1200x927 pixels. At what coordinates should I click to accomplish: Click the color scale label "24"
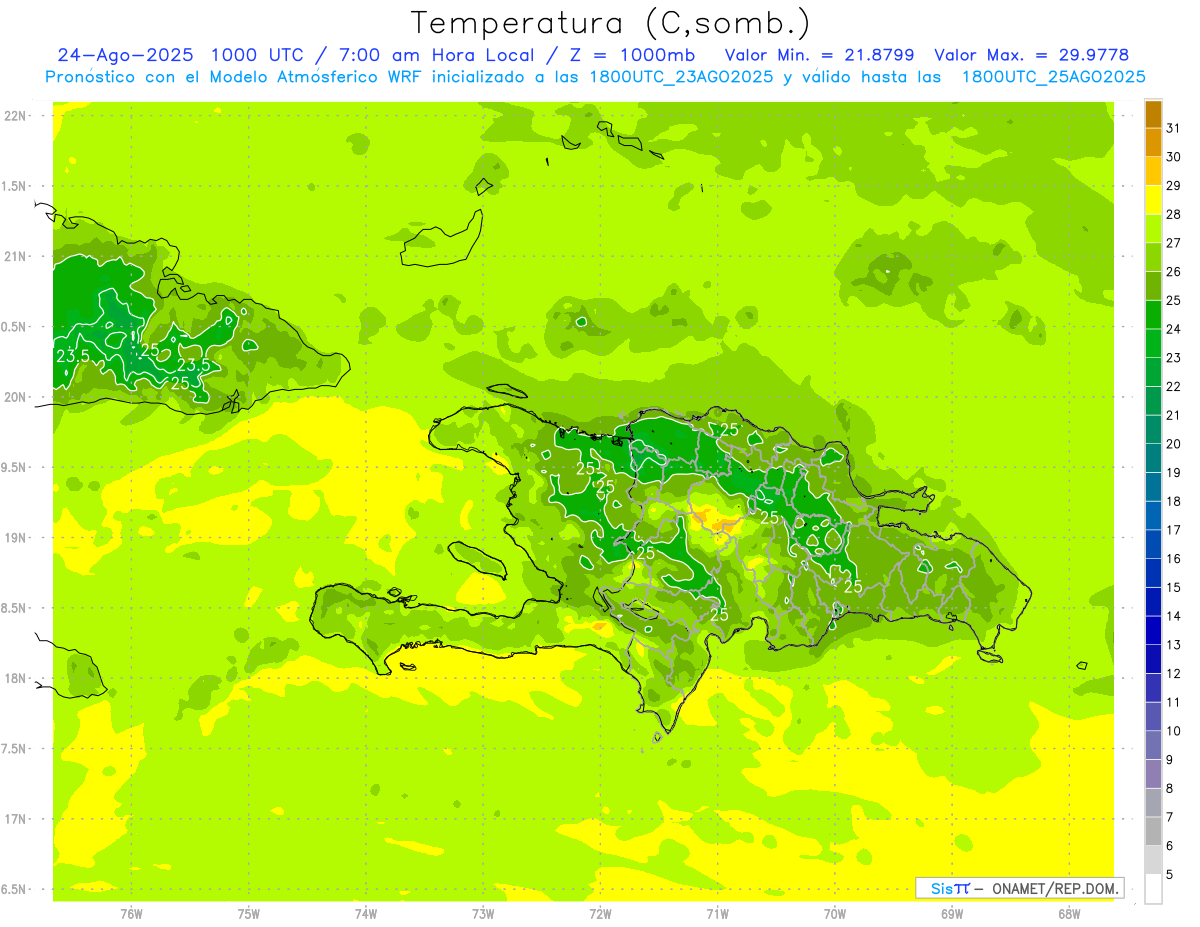(x=1174, y=329)
